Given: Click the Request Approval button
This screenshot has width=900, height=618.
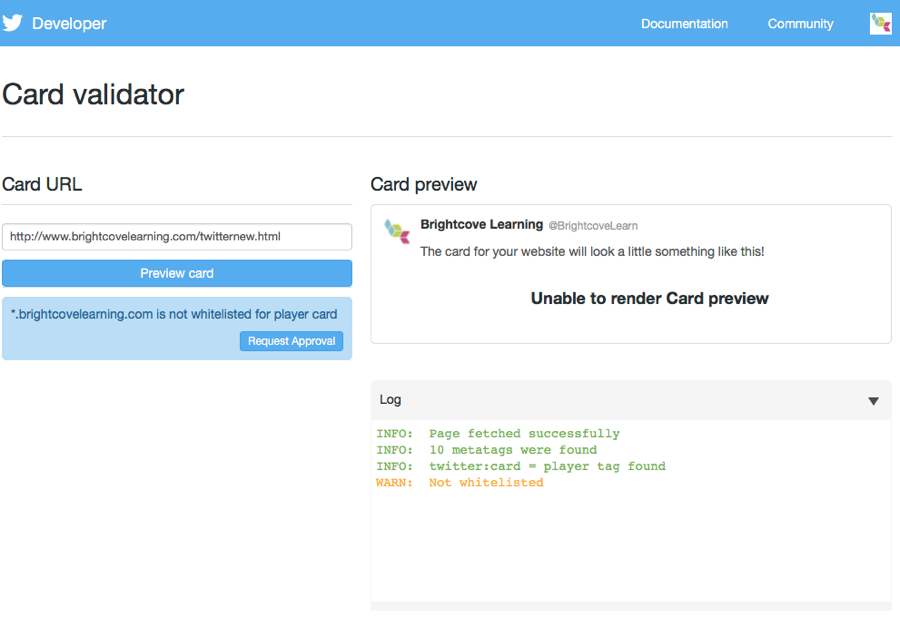Looking at the screenshot, I should pos(292,341).
